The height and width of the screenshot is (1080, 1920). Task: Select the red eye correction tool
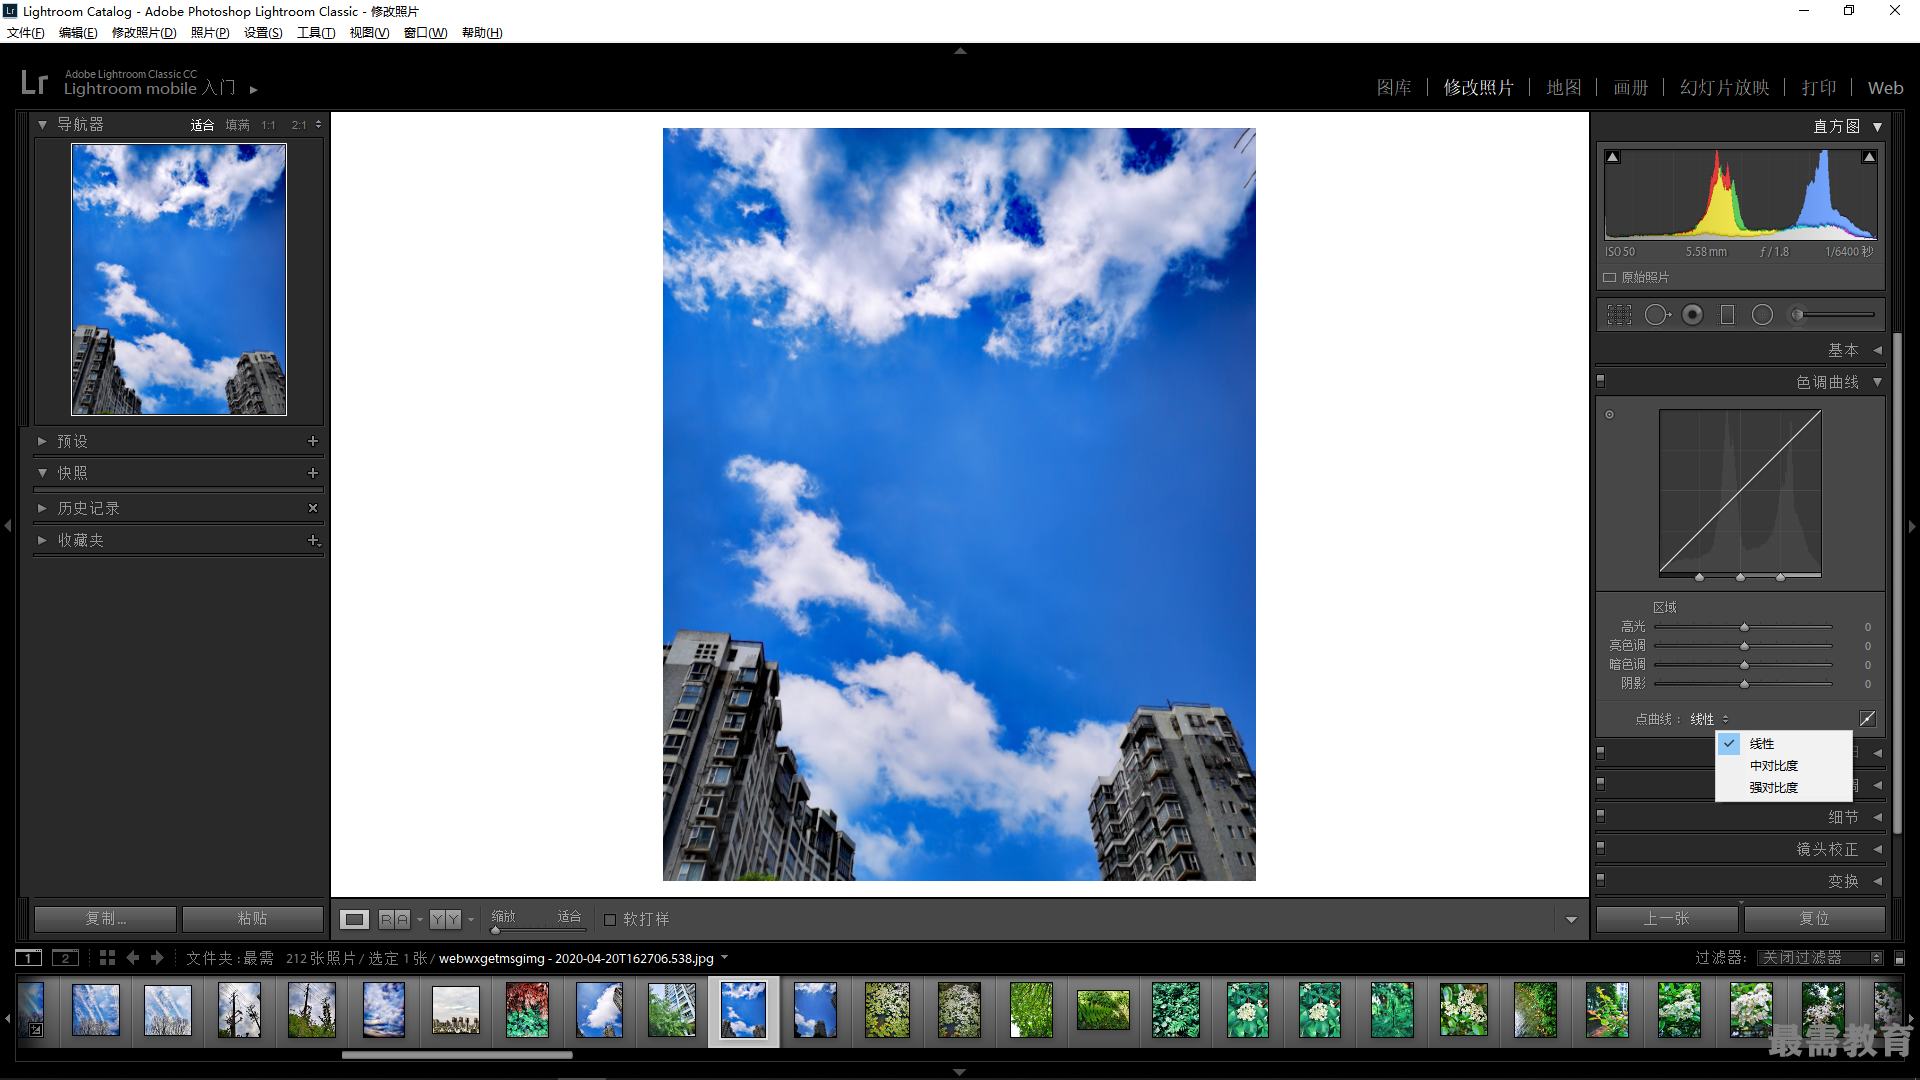point(1692,315)
